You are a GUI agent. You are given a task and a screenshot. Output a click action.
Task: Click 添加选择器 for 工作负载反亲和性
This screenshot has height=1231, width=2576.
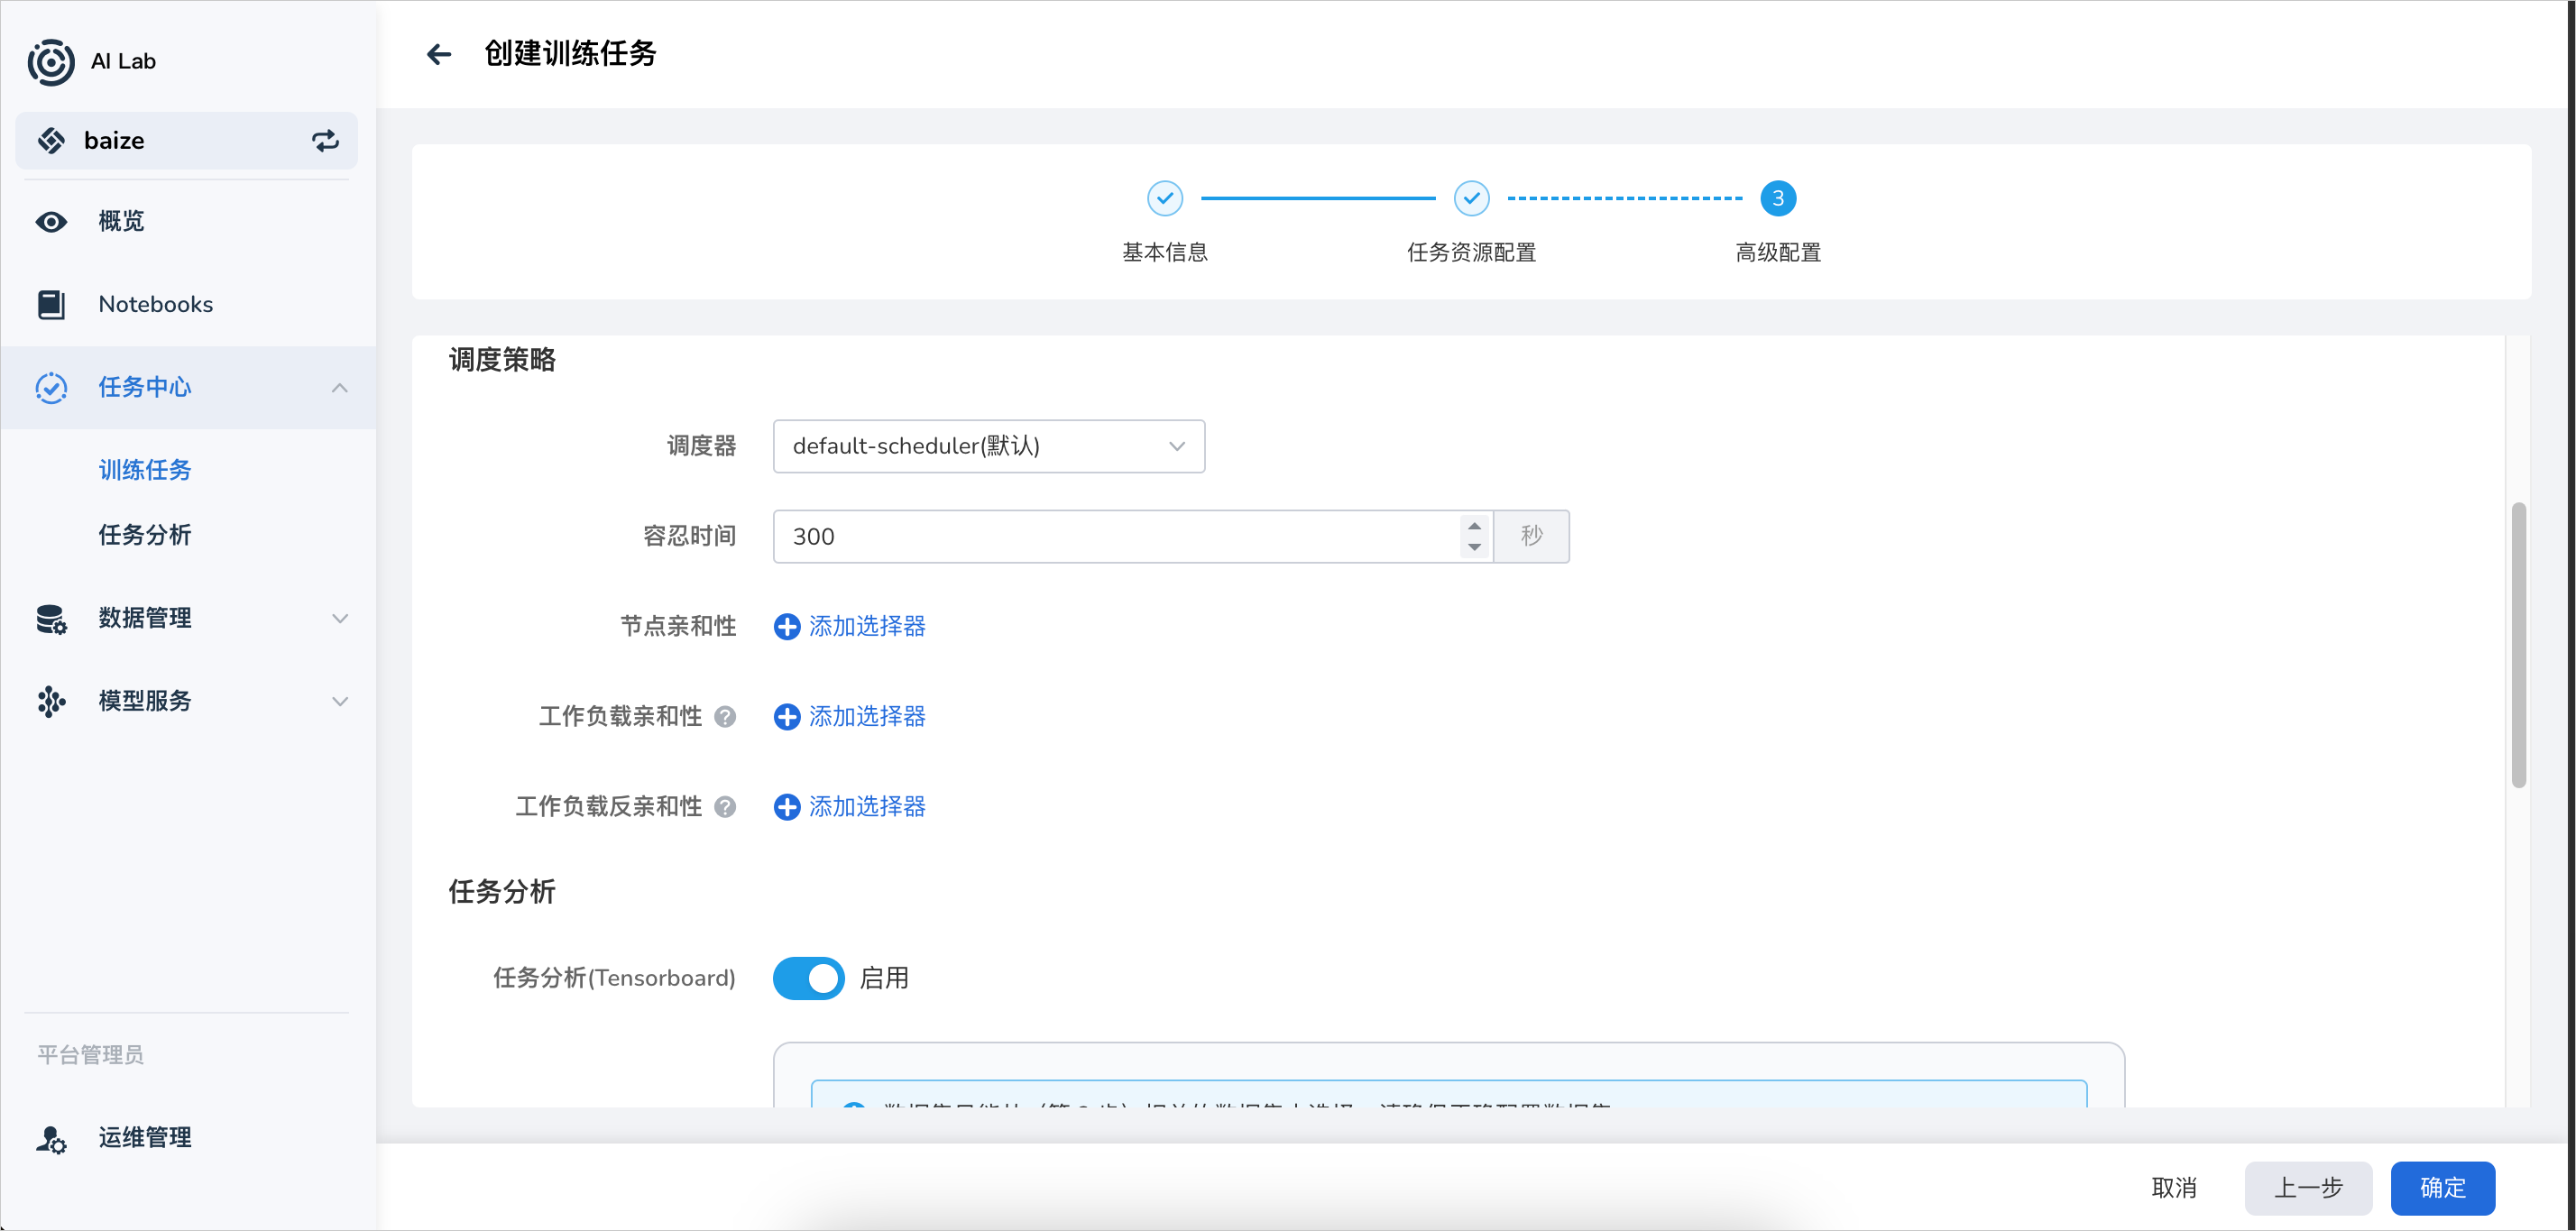[x=867, y=806]
